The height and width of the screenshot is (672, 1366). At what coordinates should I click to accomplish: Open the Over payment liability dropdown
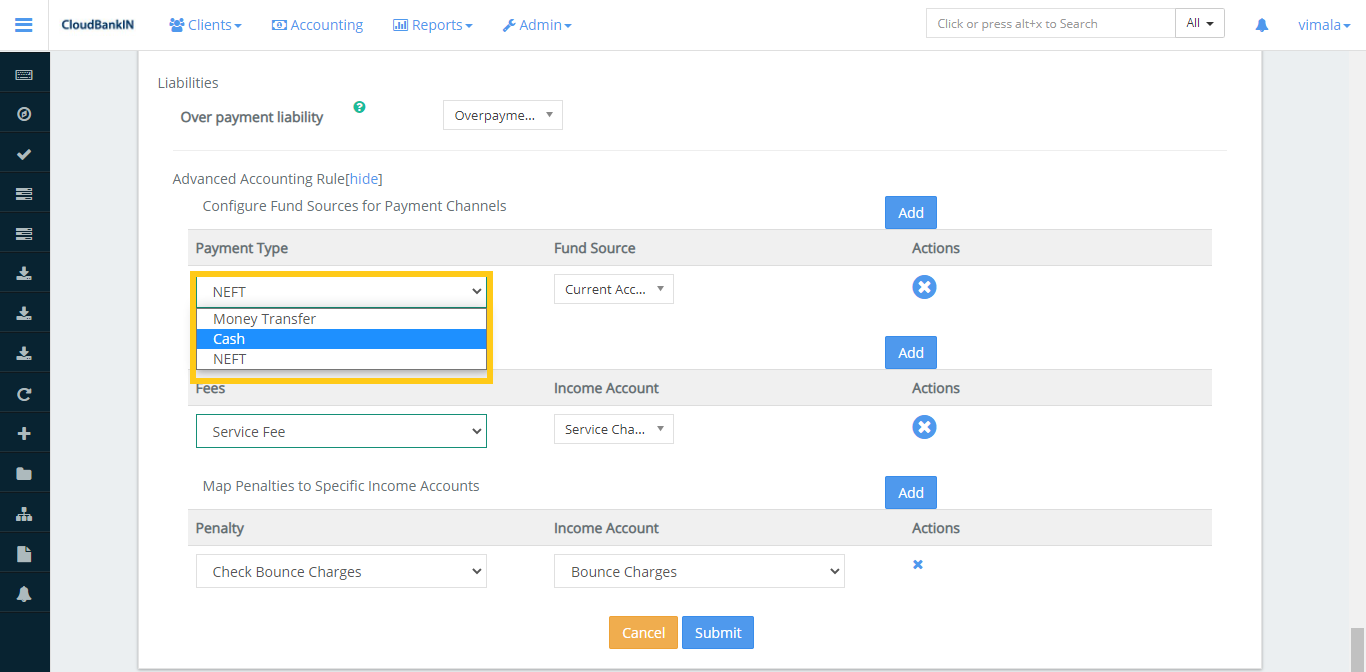click(x=502, y=114)
